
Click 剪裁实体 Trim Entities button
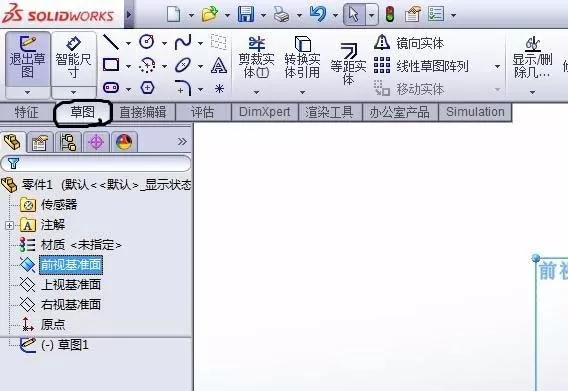[x=256, y=57]
